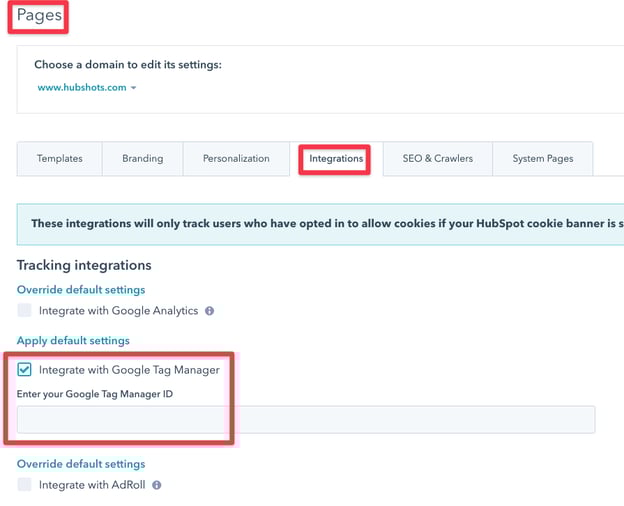
Task: Switch to the Templates tab
Action: 60,159
